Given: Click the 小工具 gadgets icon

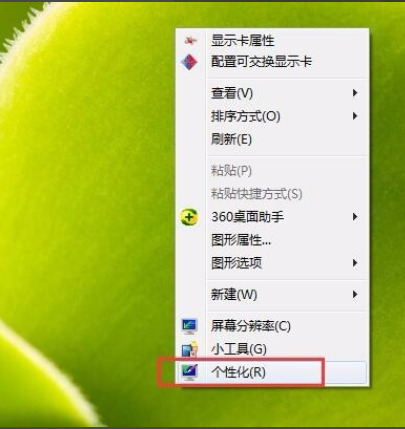Looking at the screenshot, I should 189,349.
